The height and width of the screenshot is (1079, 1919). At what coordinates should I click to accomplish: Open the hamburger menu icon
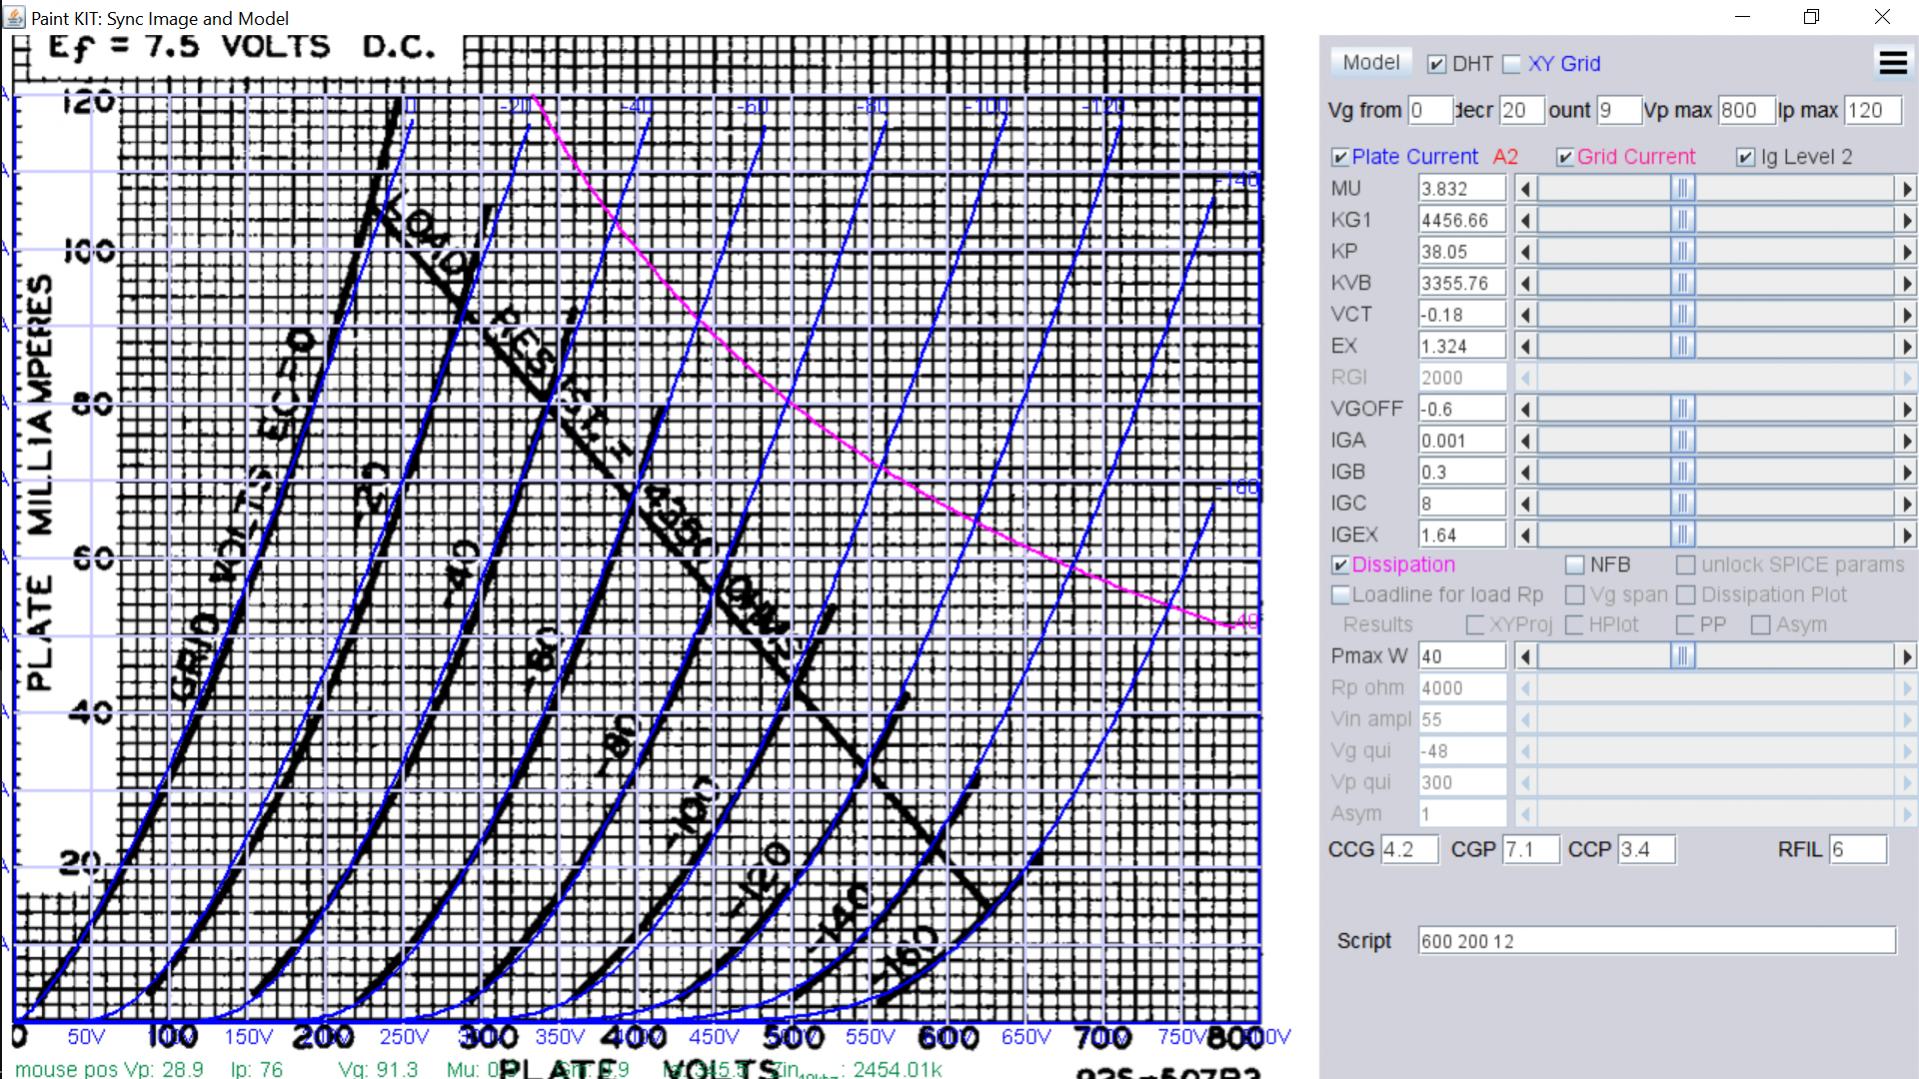tap(1893, 63)
